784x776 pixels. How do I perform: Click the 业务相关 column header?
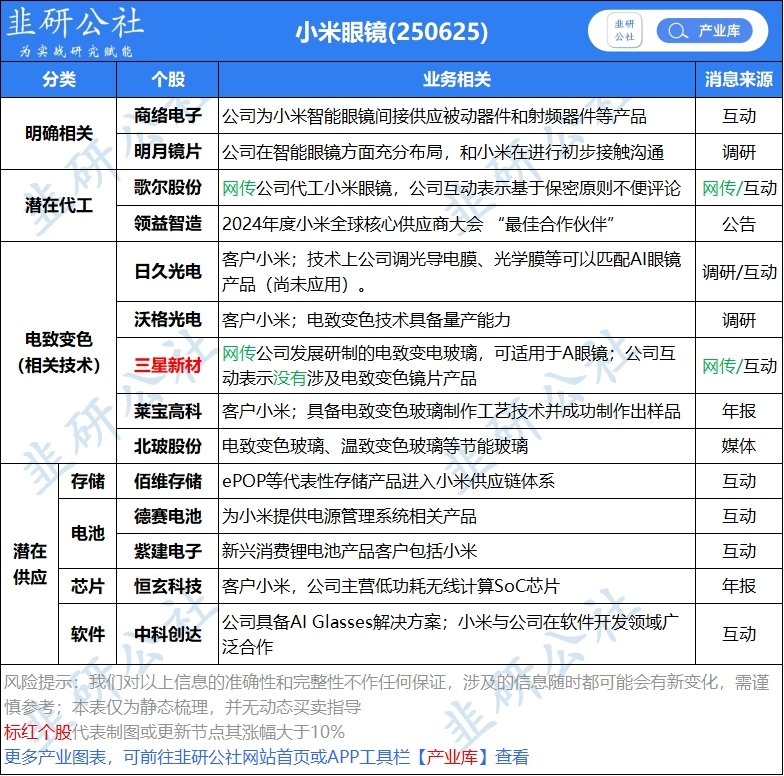456,80
